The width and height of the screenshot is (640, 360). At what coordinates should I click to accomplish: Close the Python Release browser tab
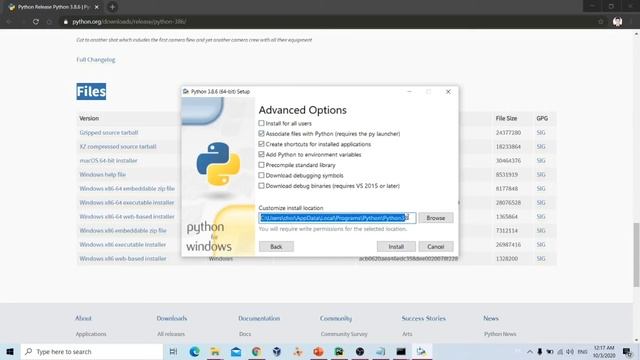pos(97,7)
